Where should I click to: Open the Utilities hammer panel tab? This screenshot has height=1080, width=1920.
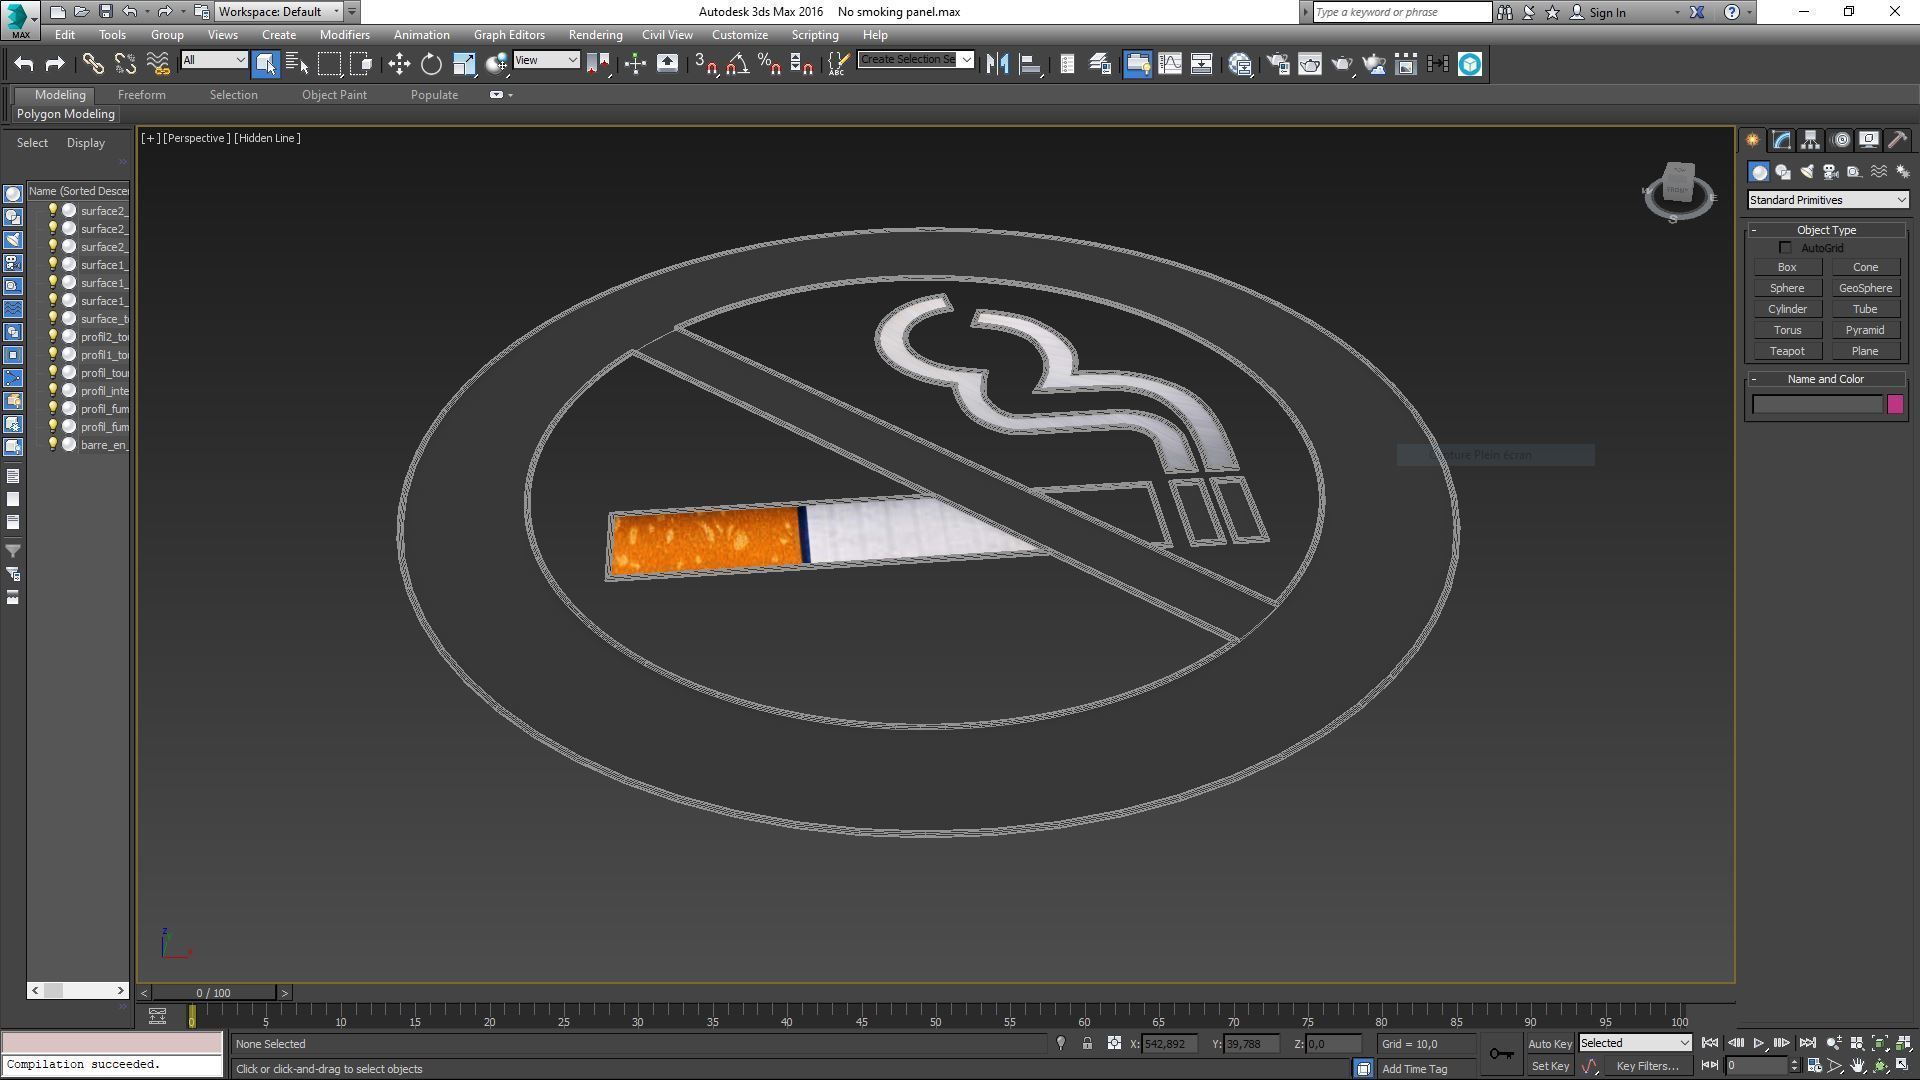pyautogui.click(x=1897, y=140)
